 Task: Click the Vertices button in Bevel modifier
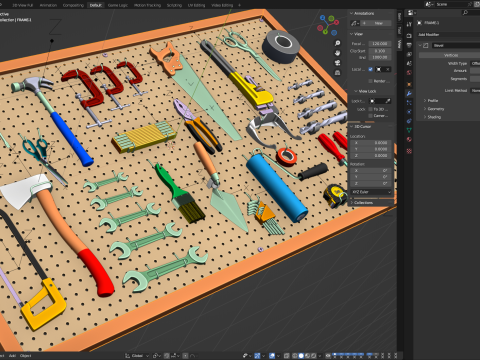[x=451, y=55]
